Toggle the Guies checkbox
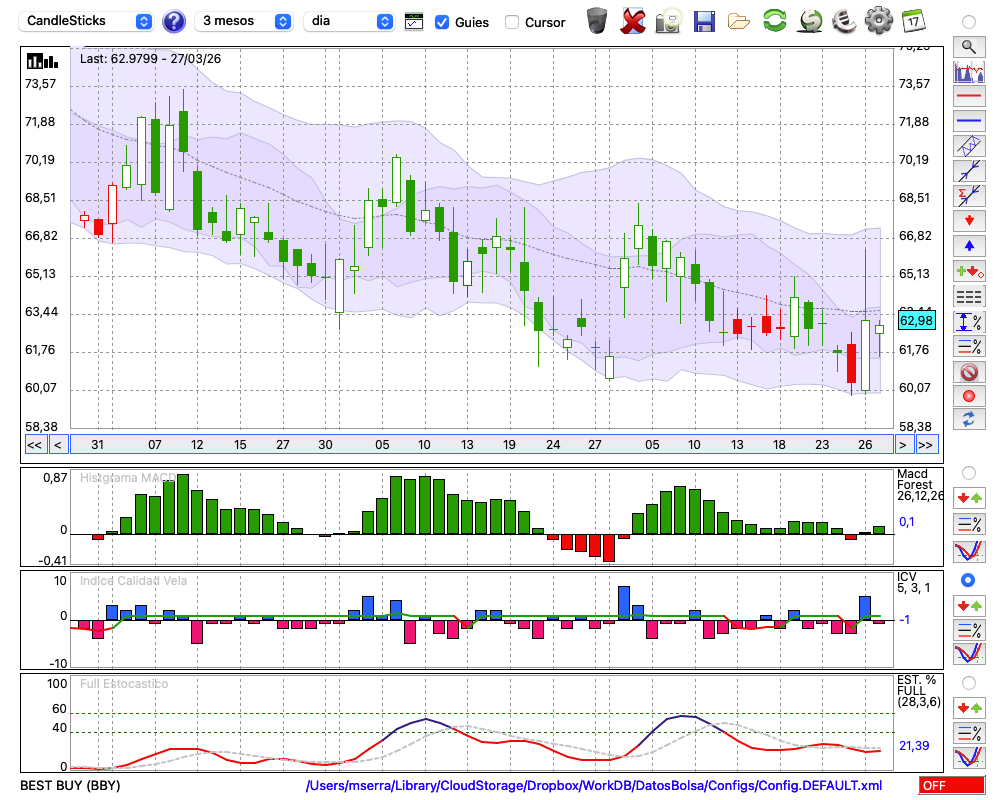Image resolution: width=1000 pixels, height=800 pixels. click(442, 22)
